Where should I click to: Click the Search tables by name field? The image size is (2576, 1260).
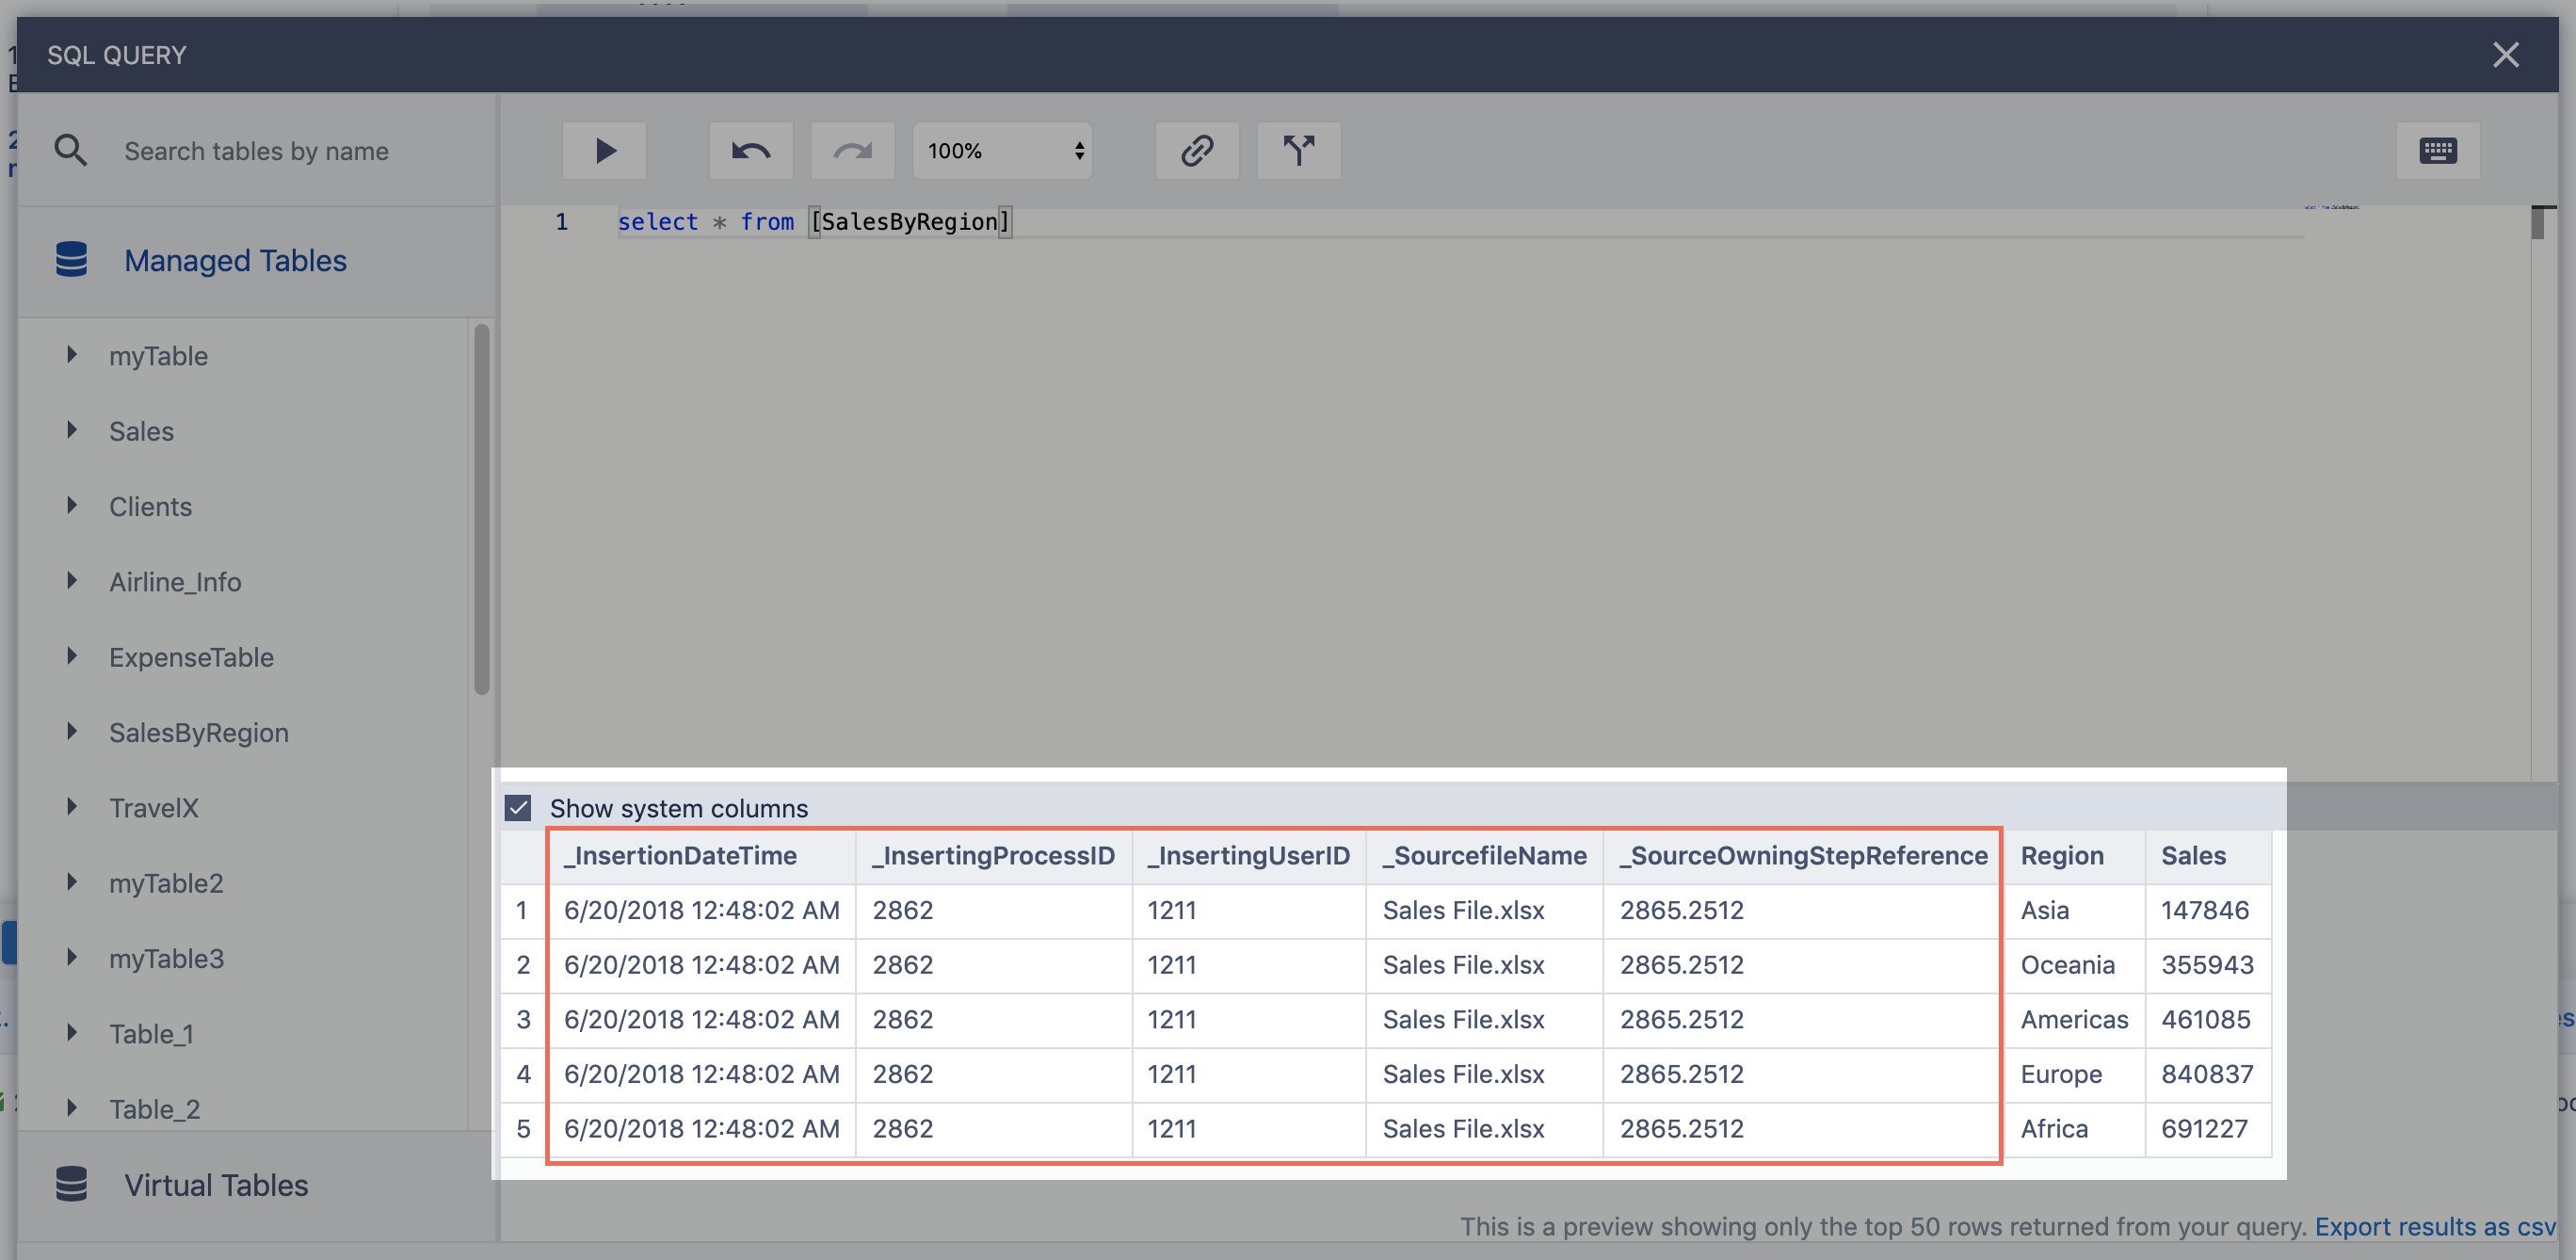[256, 151]
